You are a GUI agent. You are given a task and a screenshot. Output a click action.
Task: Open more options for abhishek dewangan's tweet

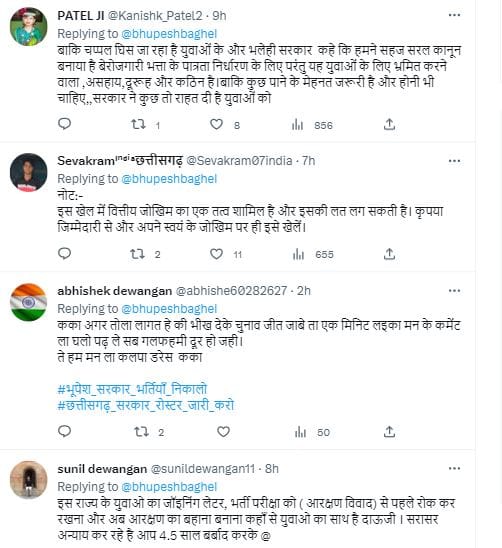click(x=454, y=291)
